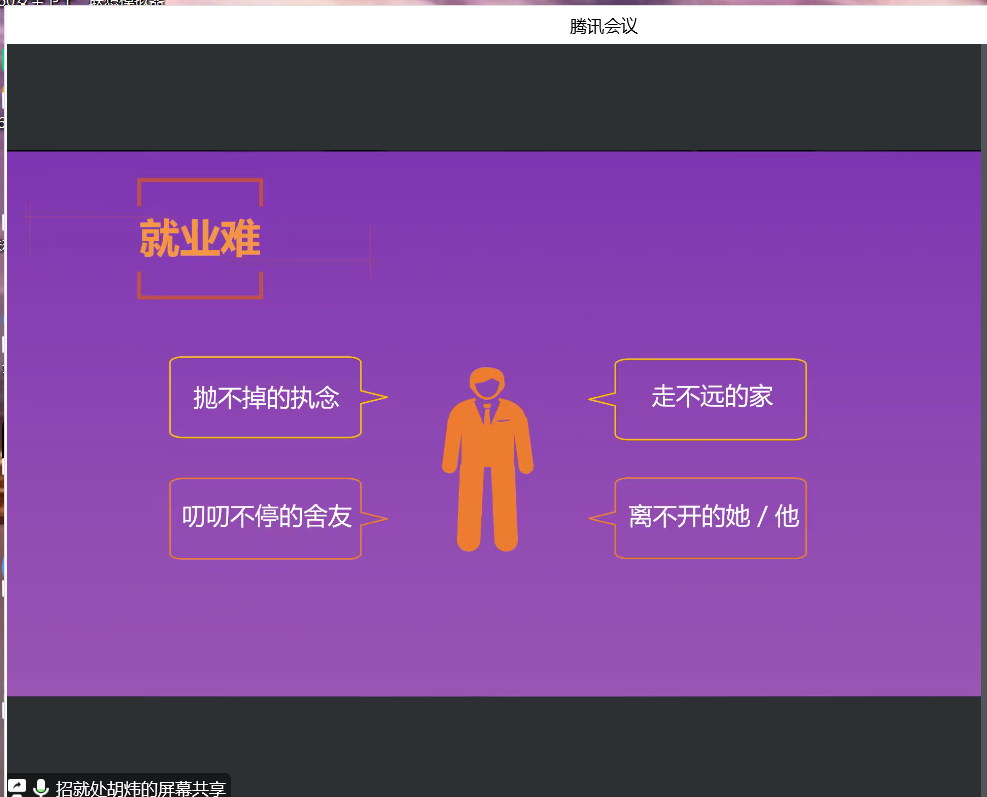Click the tail of the 离不开的她/他 bubble

597,518
